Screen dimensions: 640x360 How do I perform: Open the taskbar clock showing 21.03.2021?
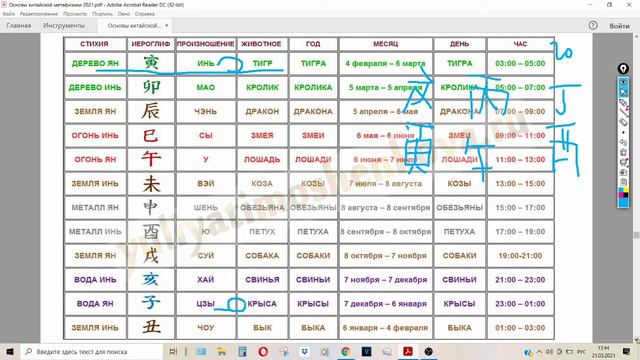click(603, 351)
